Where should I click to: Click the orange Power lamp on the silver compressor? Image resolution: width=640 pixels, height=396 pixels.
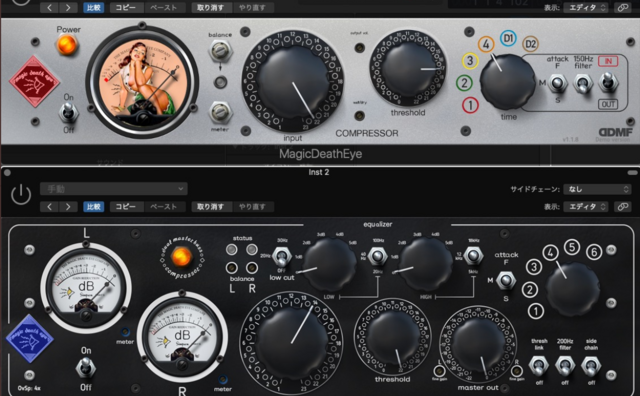click(67, 45)
